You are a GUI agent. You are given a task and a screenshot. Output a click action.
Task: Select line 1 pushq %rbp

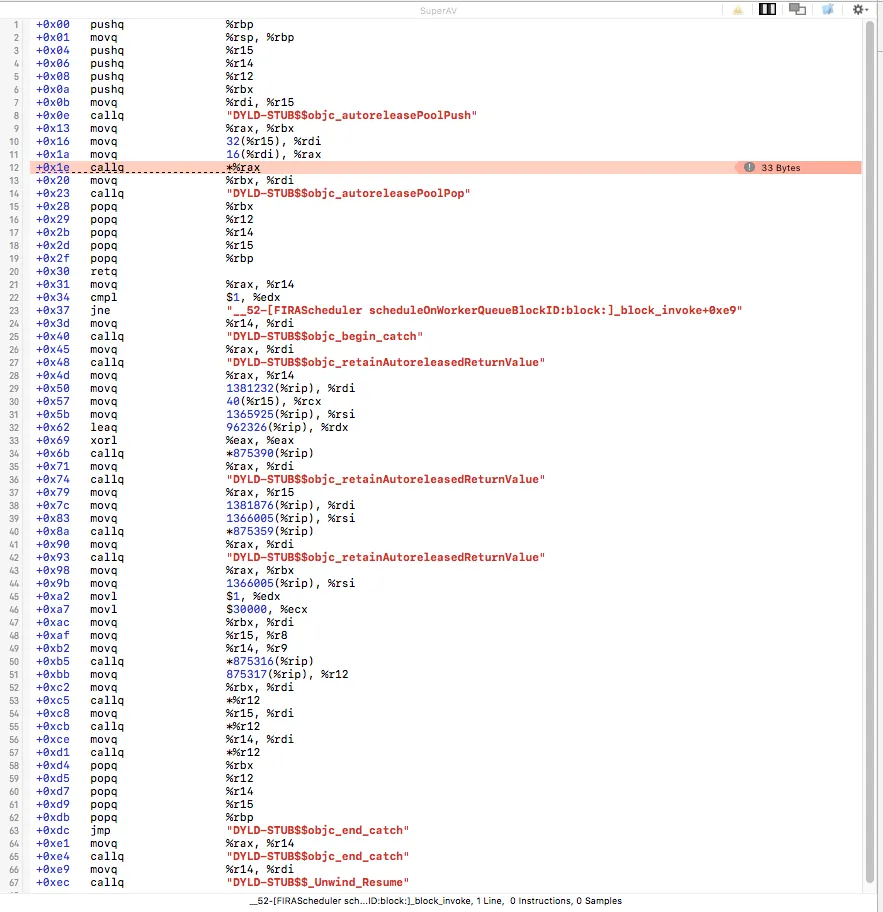point(446,24)
